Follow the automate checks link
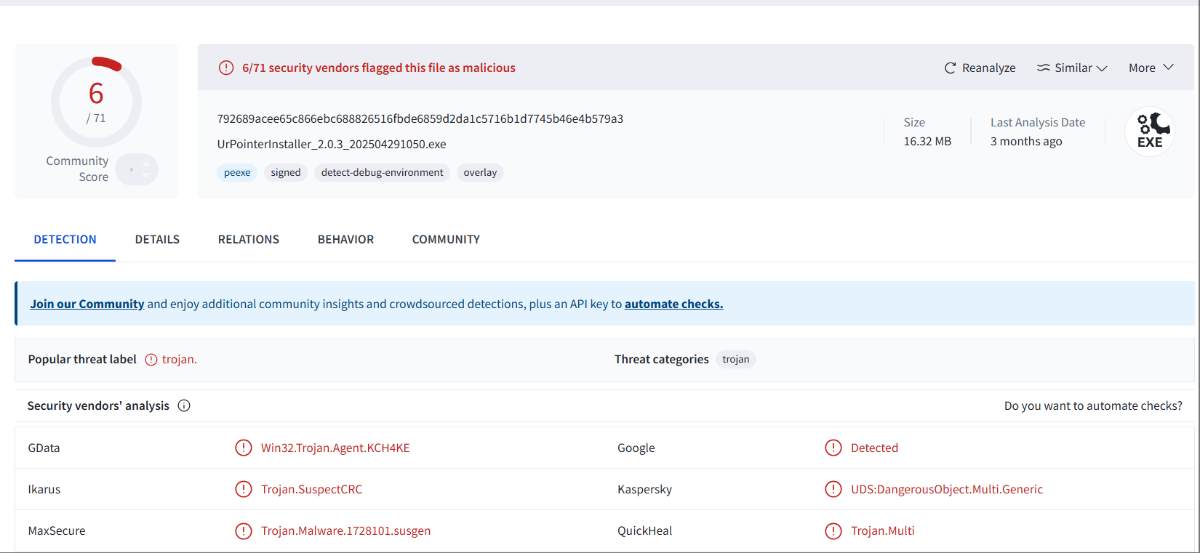This screenshot has width=1200, height=553. (673, 304)
